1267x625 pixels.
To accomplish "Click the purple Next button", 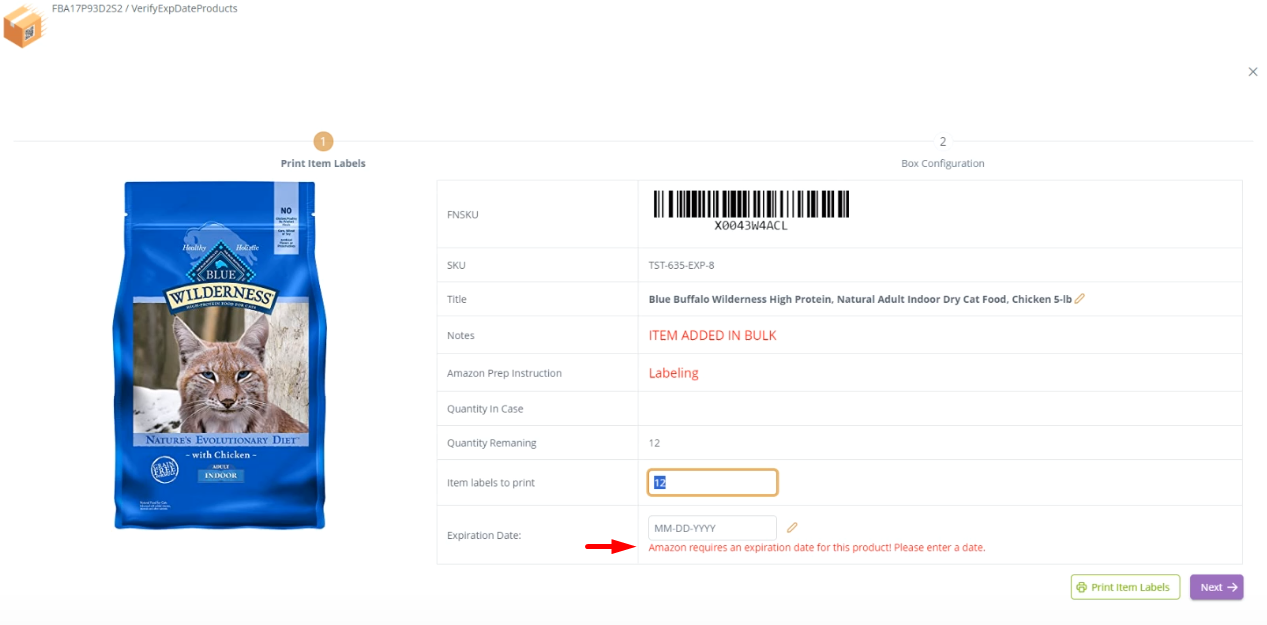I will pos(1216,587).
